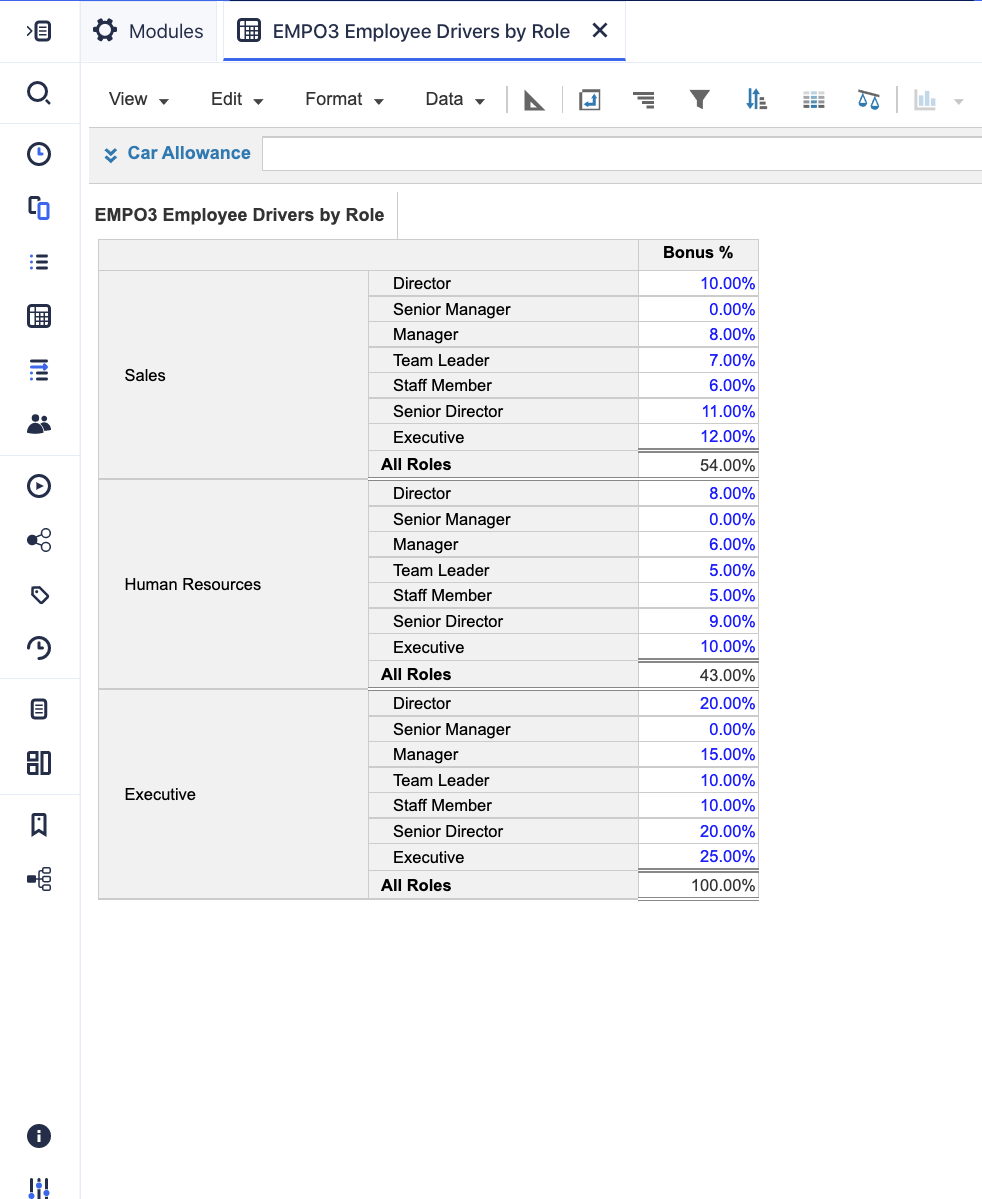The height and width of the screenshot is (1199, 982).
Task: Click the info icon at the sidebar bottom
Action: tap(38, 1136)
